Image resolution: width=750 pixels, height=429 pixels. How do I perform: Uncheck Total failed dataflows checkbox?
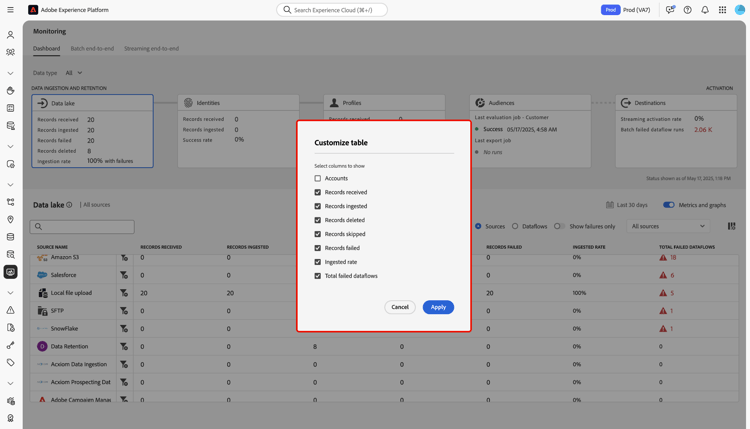318,276
